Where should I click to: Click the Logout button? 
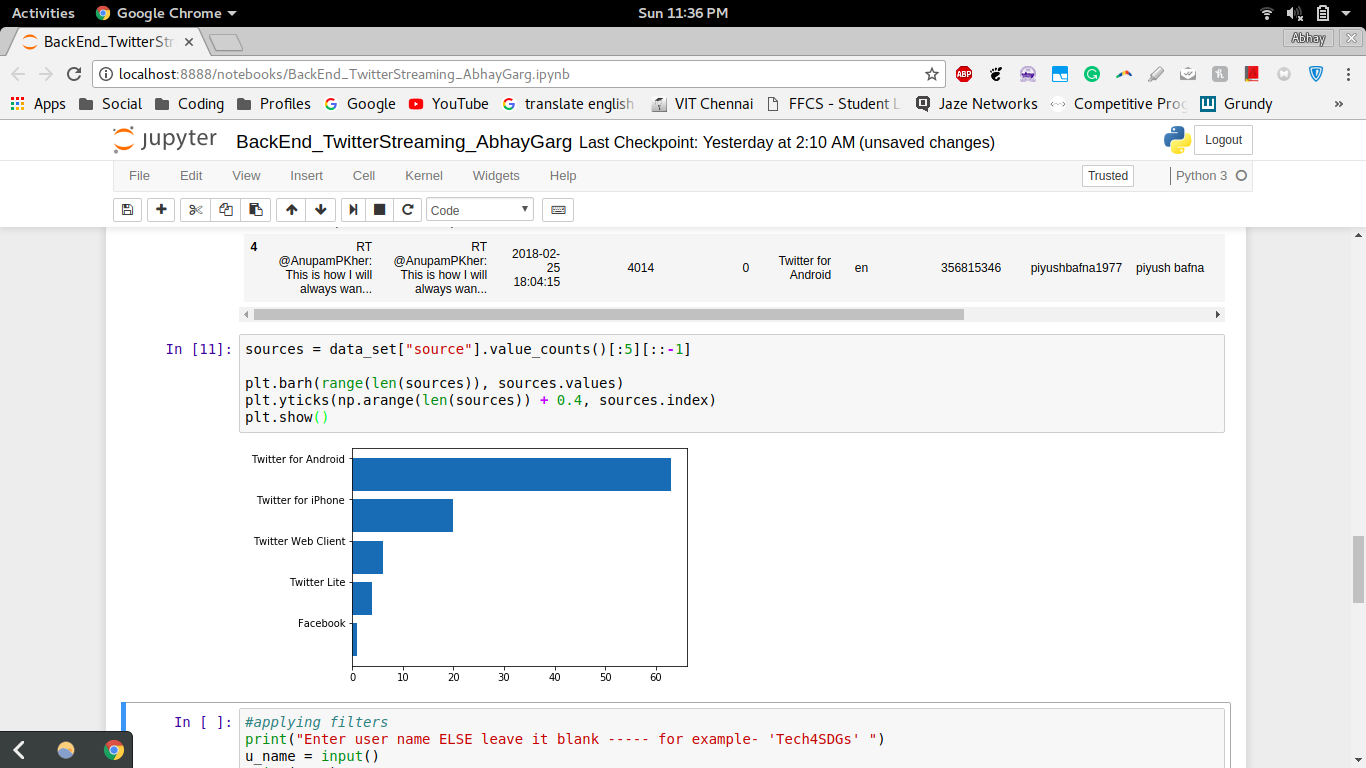[x=1223, y=140]
